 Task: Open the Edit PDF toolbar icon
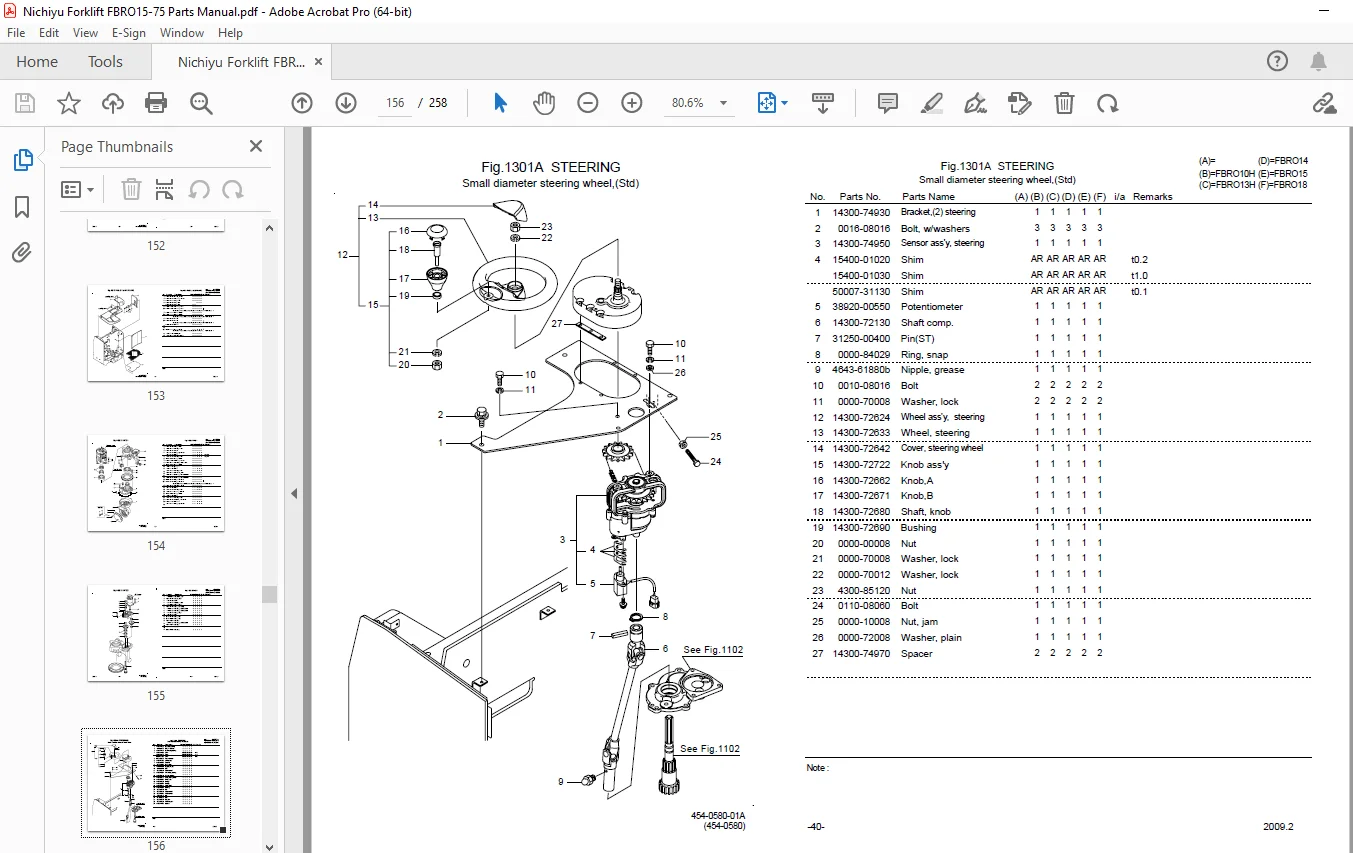point(1020,103)
